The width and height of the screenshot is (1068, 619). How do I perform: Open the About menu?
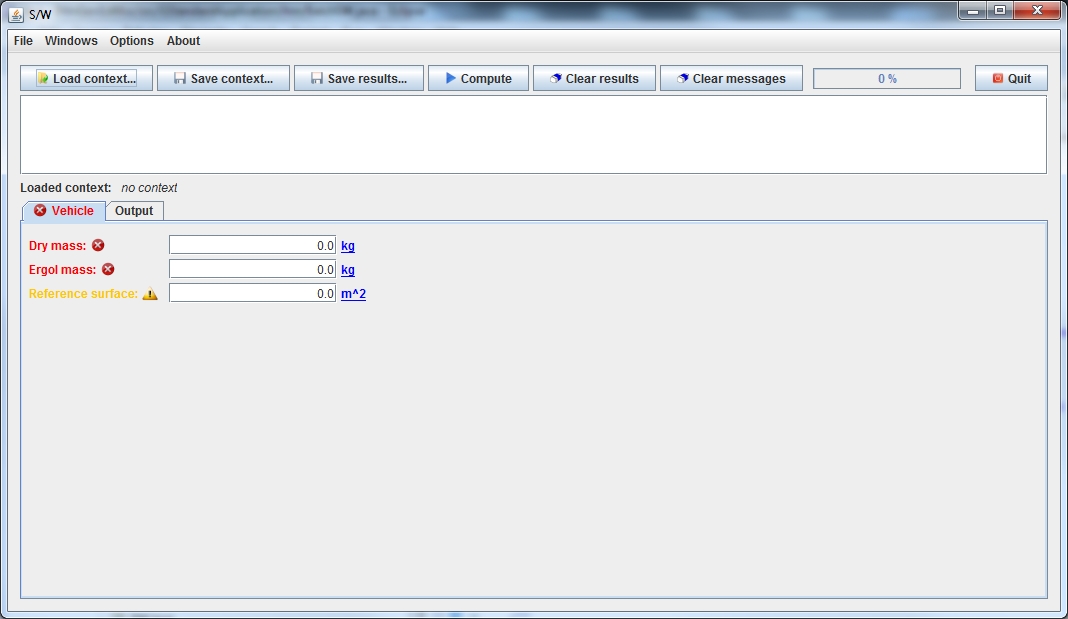[x=183, y=41]
